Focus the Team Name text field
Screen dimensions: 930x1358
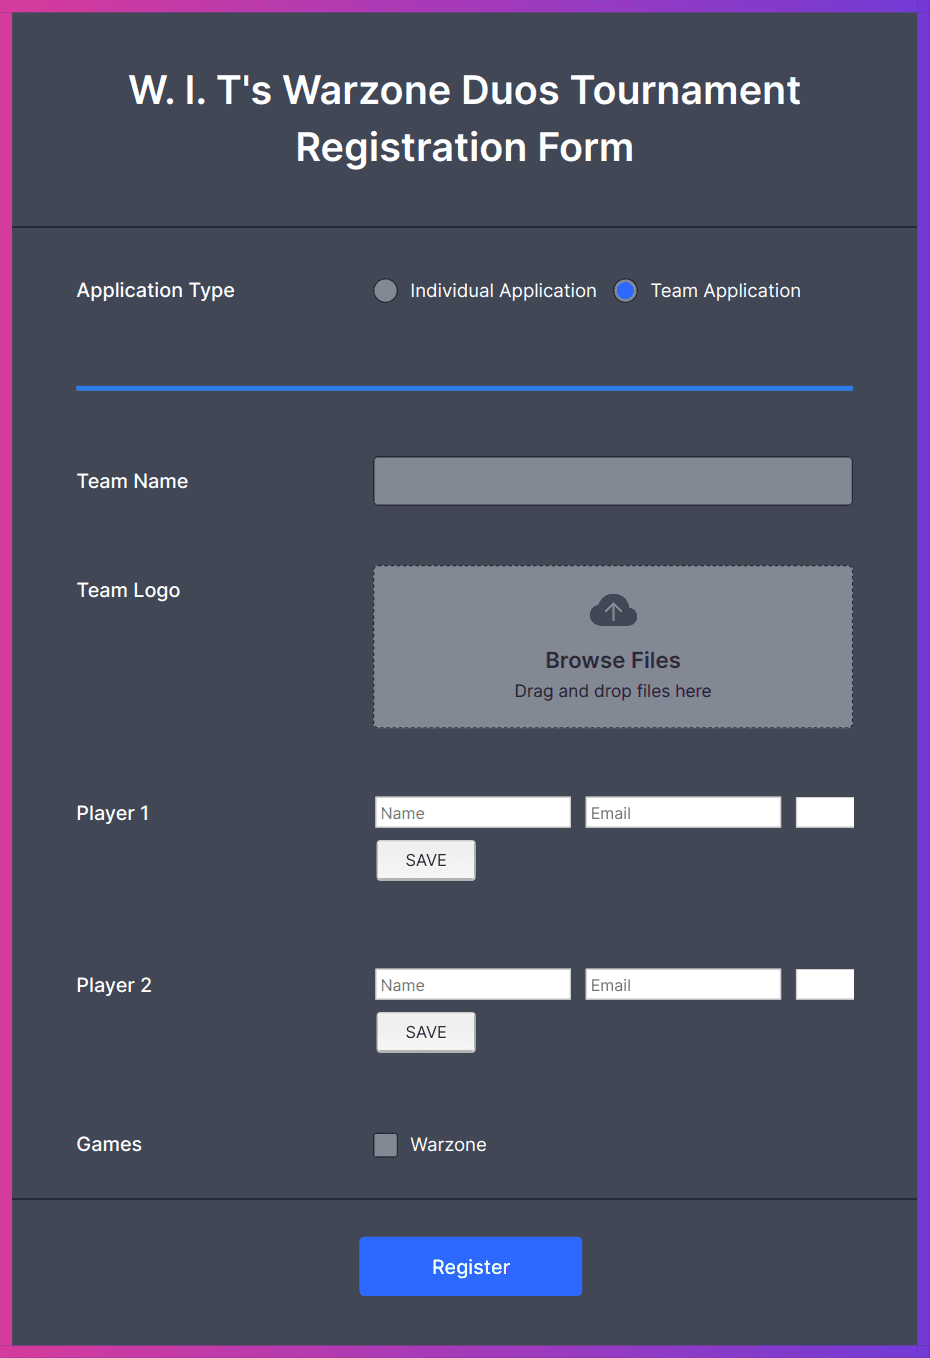[x=612, y=481]
